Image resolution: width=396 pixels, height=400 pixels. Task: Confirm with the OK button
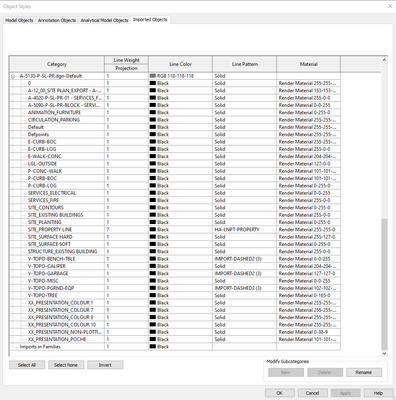[x=280, y=393]
